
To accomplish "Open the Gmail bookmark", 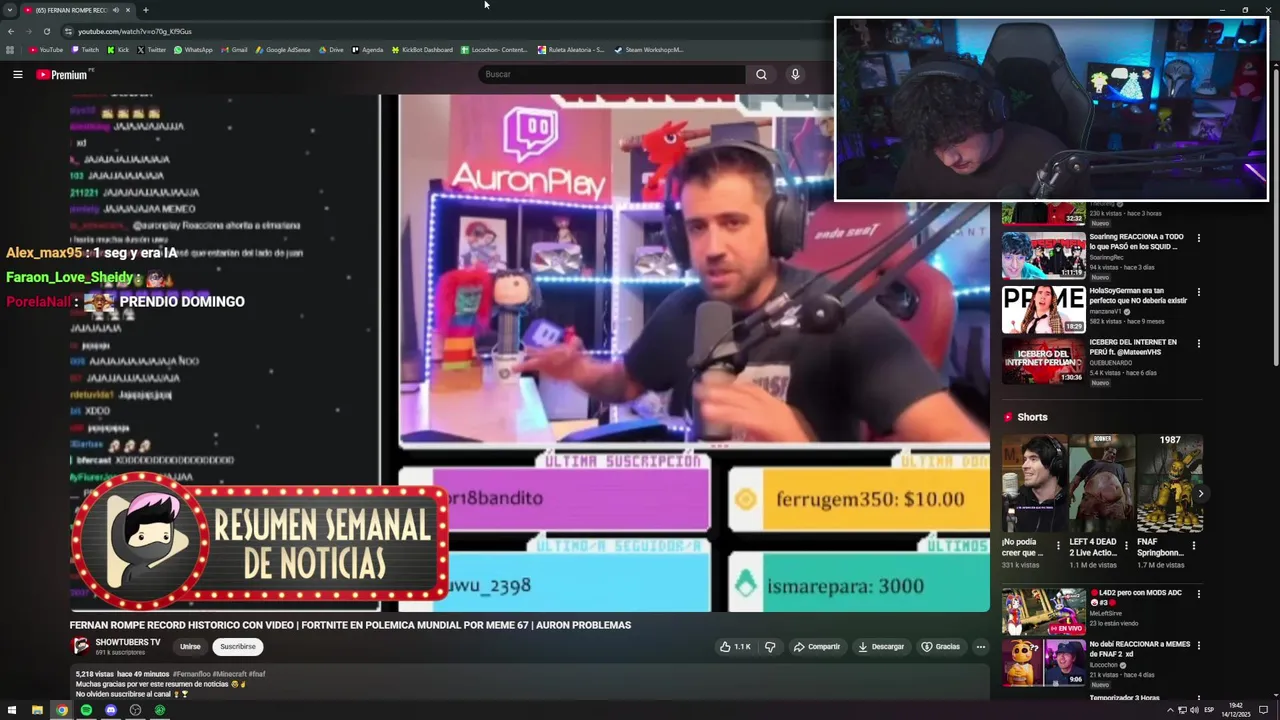I will coord(234,50).
